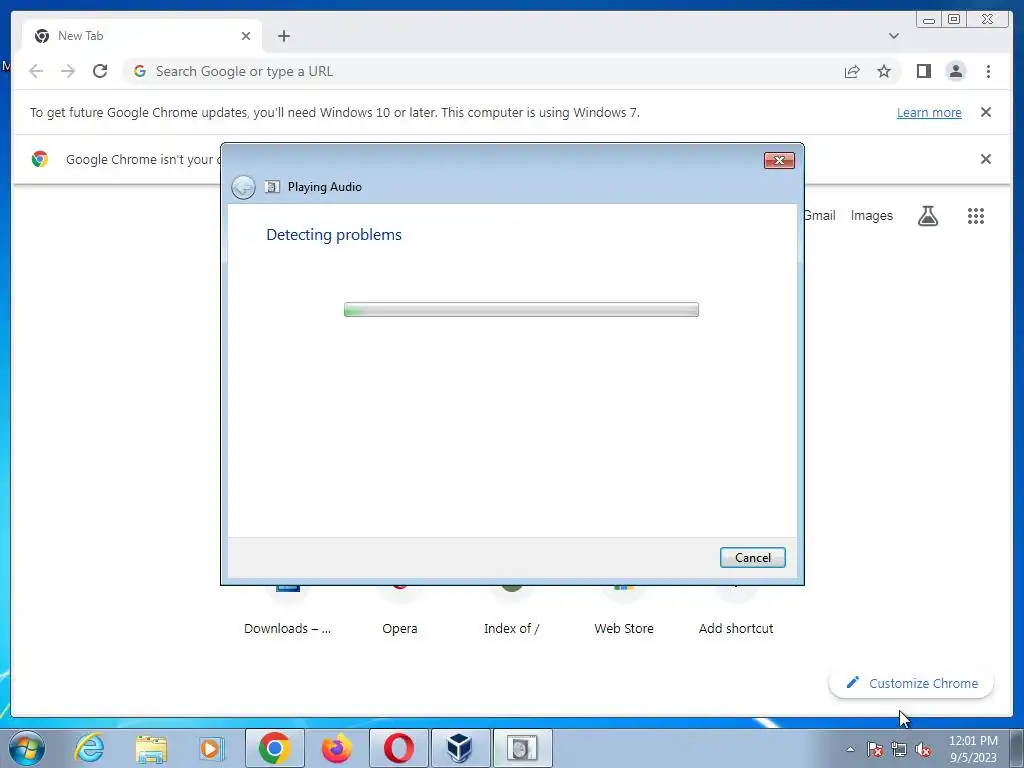Launch Firefox from the taskbar
1024x768 pixels.
pyautogui.click(x=336, y=748)
